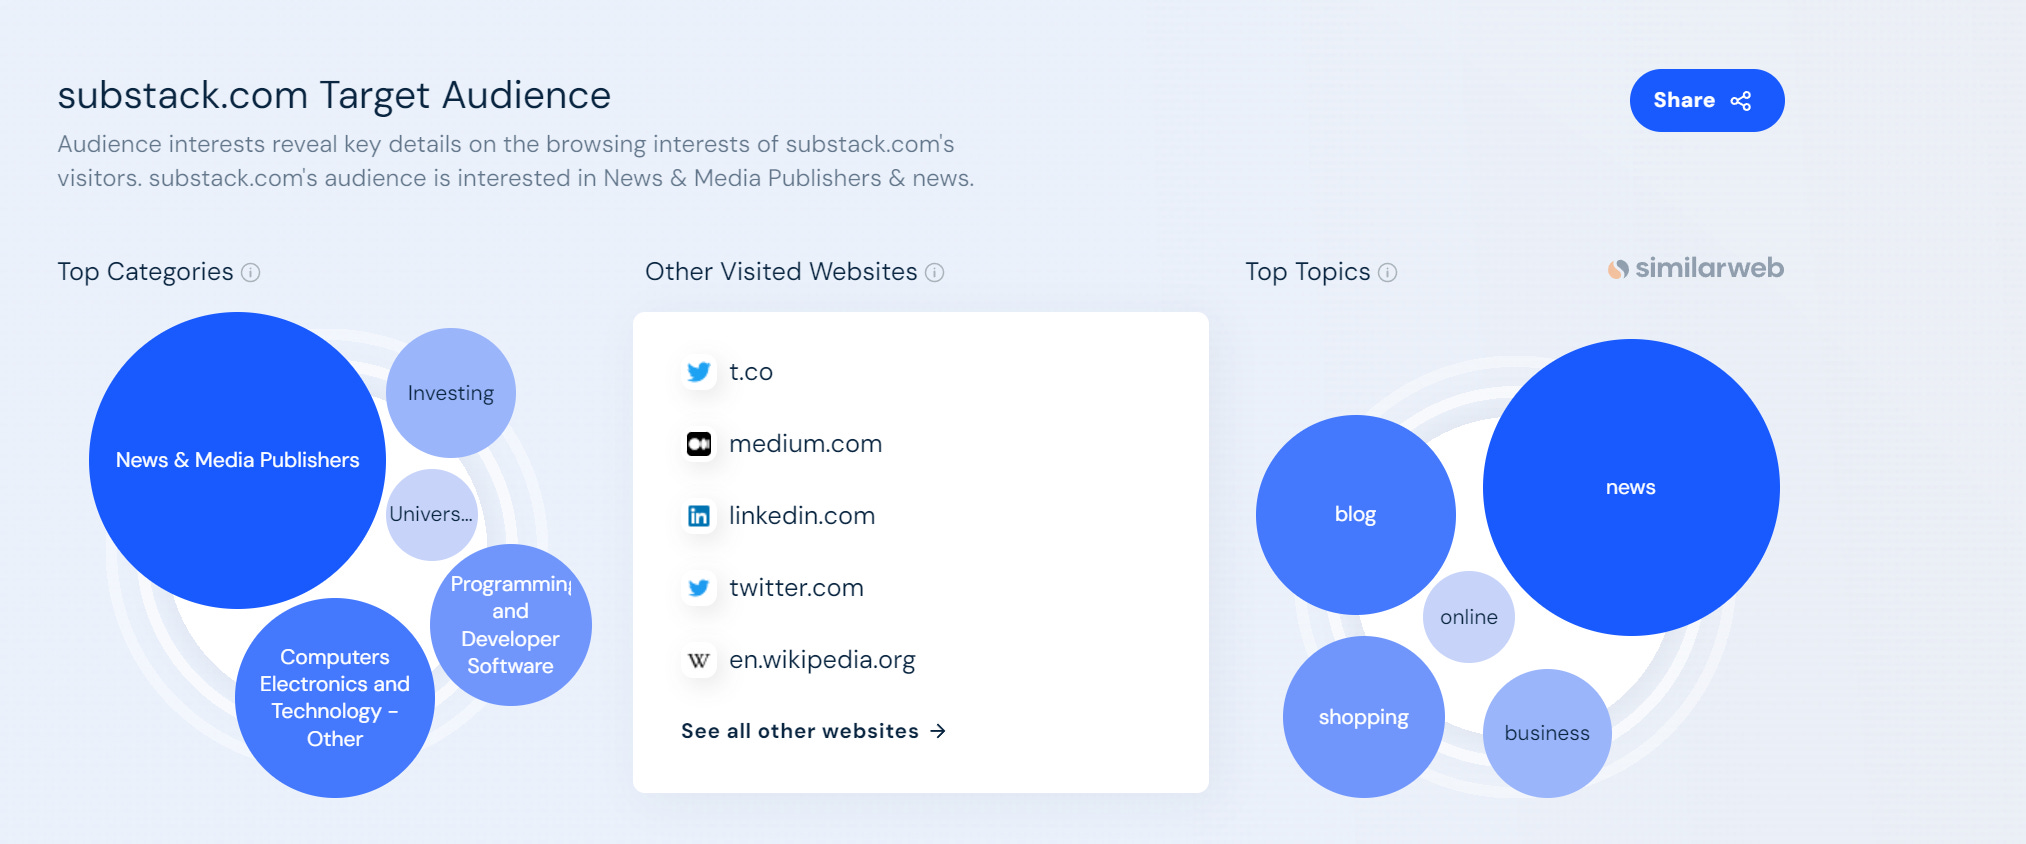The width and height of the screenshot is (2026, 844).
Task: Open the info tooltip next to Top Categories
Action: coord(251,272)
